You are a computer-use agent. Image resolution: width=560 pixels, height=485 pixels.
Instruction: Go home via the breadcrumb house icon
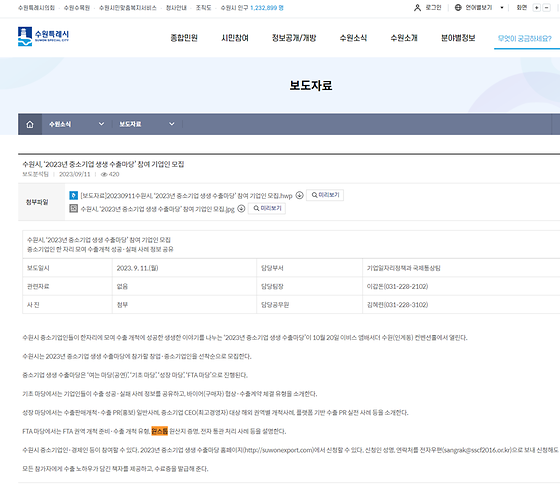tap(30, 124)
